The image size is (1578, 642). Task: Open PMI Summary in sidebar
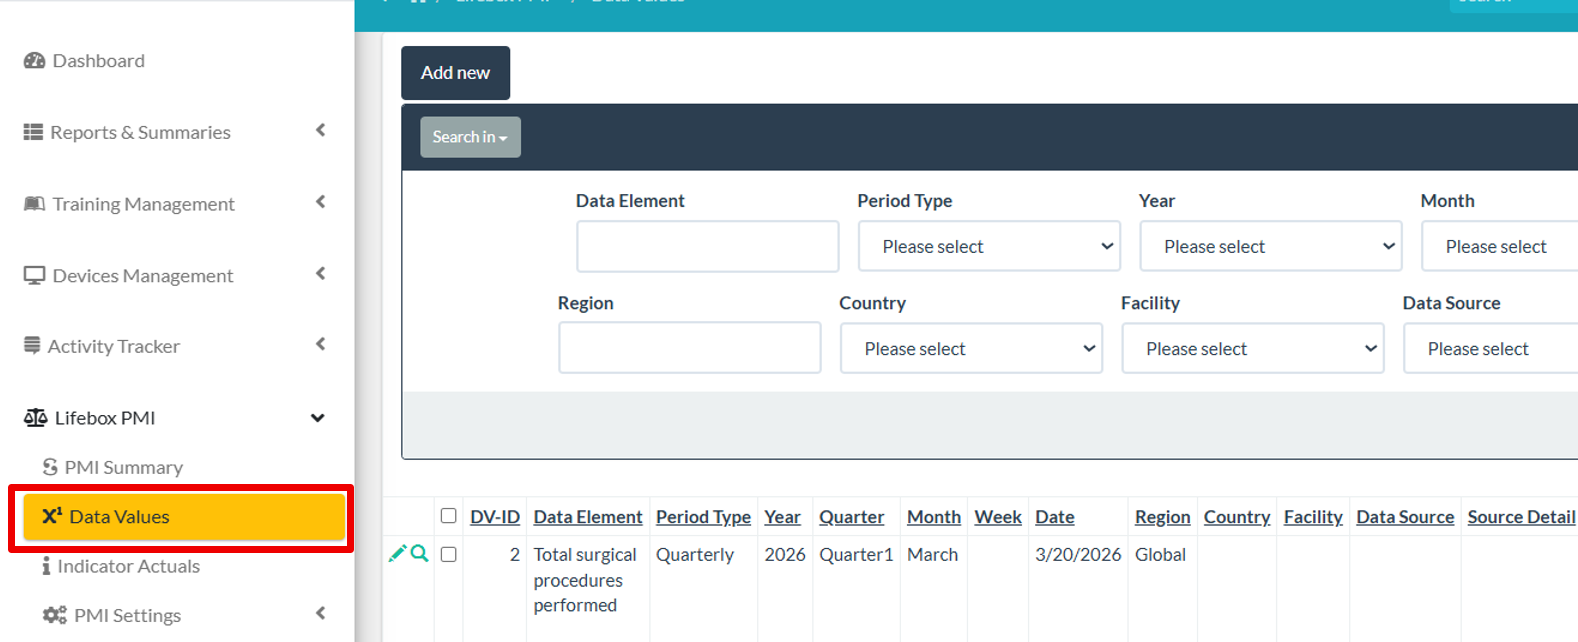(123, 467)
